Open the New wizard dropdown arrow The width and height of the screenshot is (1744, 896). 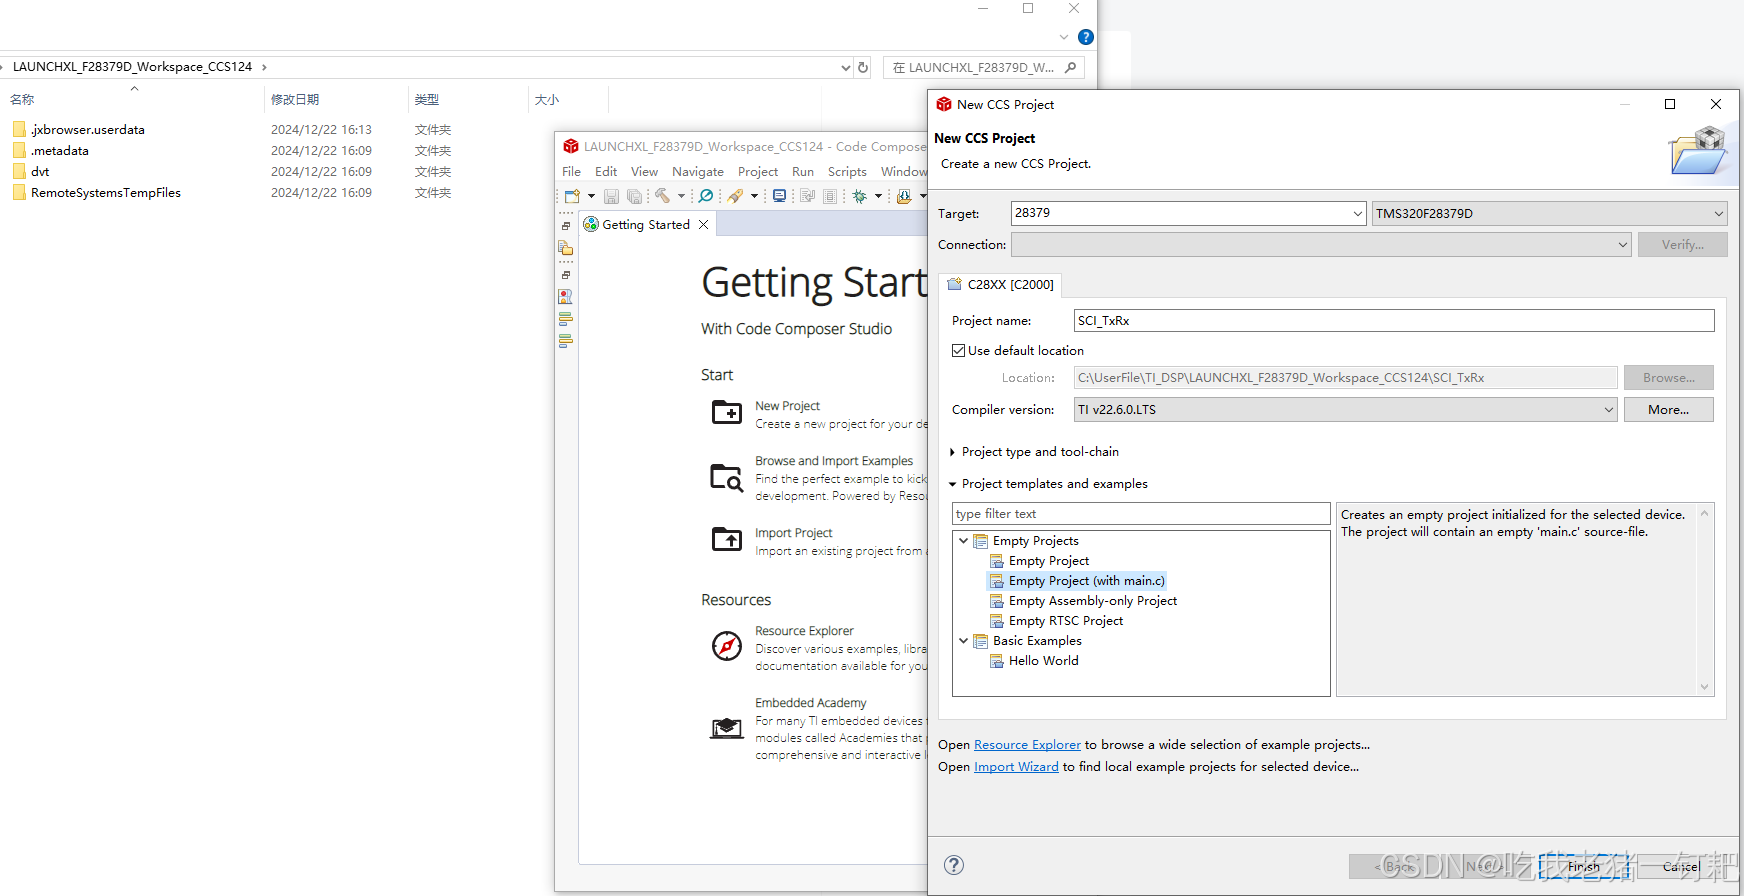tap(591, 196)
